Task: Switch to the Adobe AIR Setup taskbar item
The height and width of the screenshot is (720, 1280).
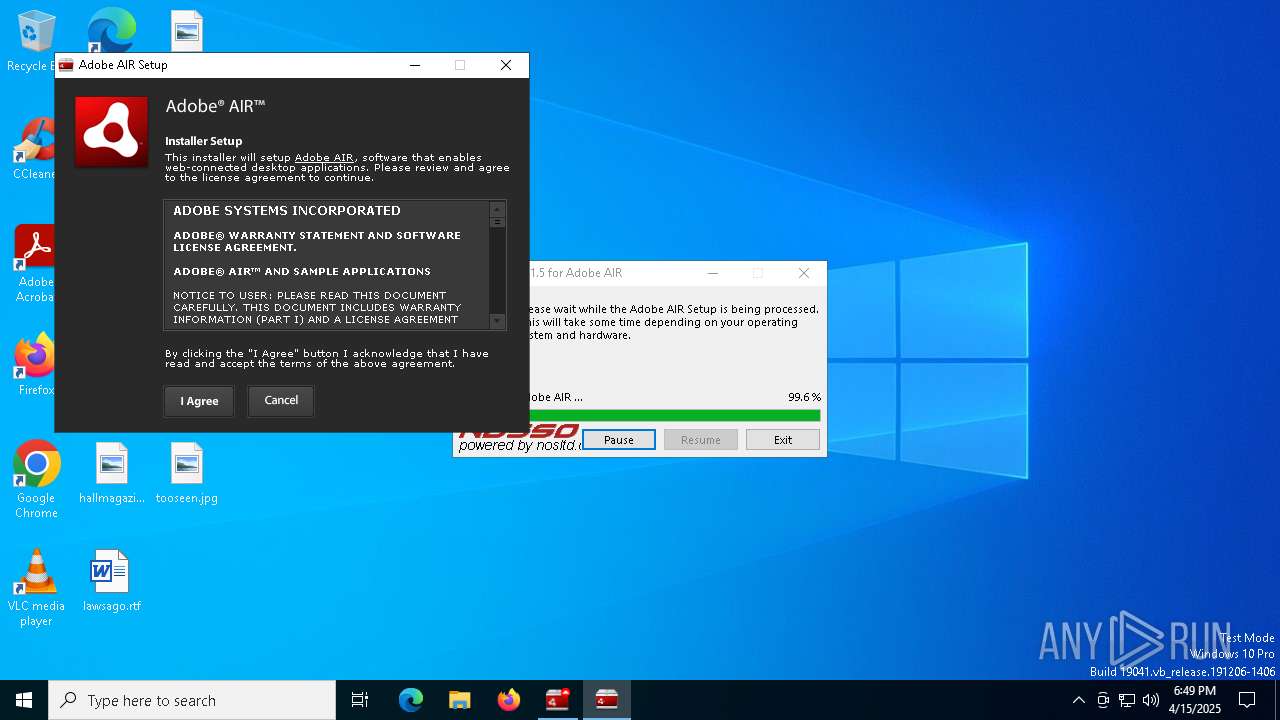Action: [606, 700]
